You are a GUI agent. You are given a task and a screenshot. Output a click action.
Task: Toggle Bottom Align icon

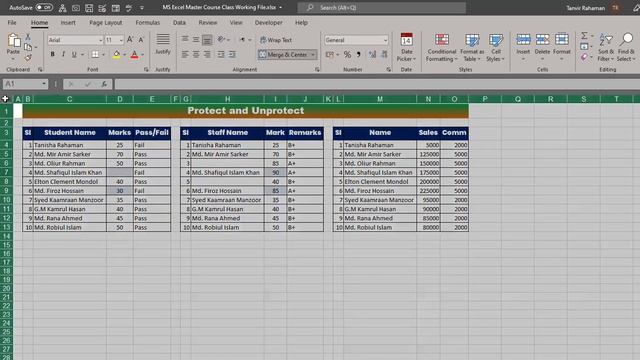[x=207, y=40]
